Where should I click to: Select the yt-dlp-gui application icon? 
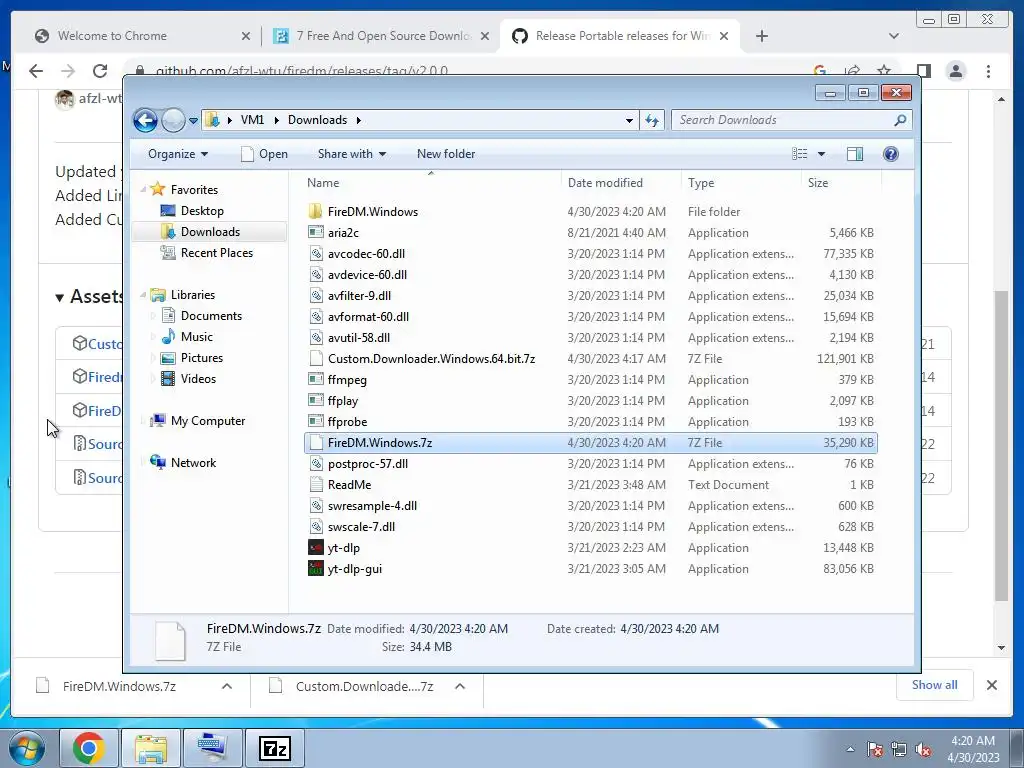click(x=315, y=568)
